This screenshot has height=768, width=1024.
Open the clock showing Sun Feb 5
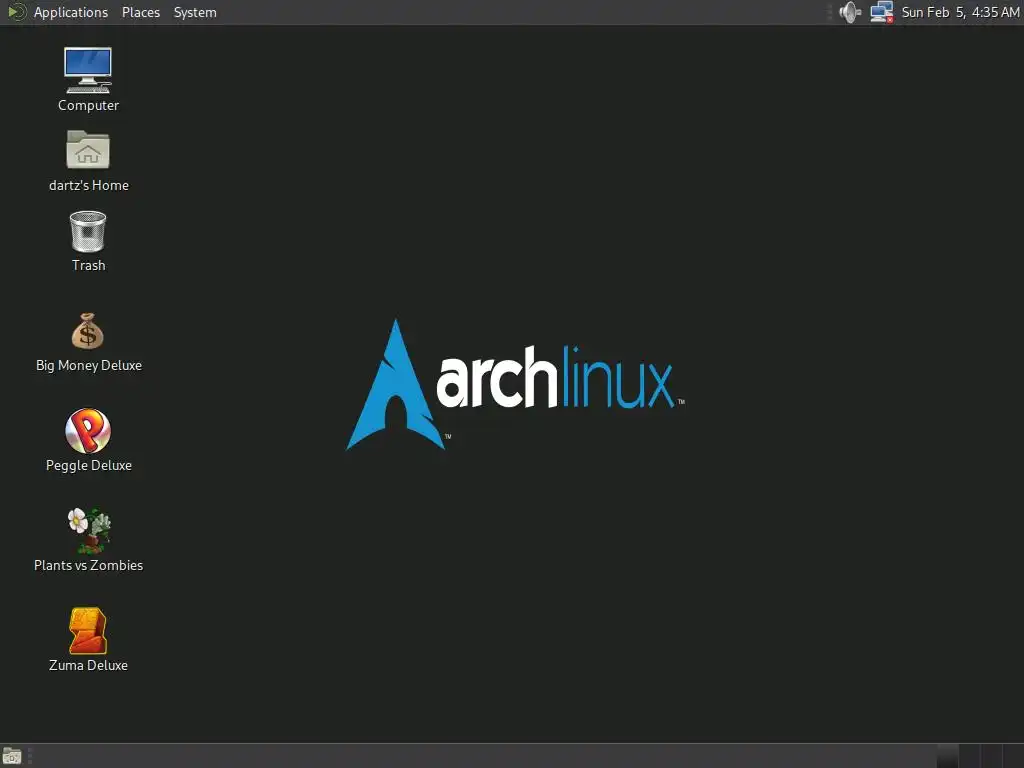tap(960, 12)
